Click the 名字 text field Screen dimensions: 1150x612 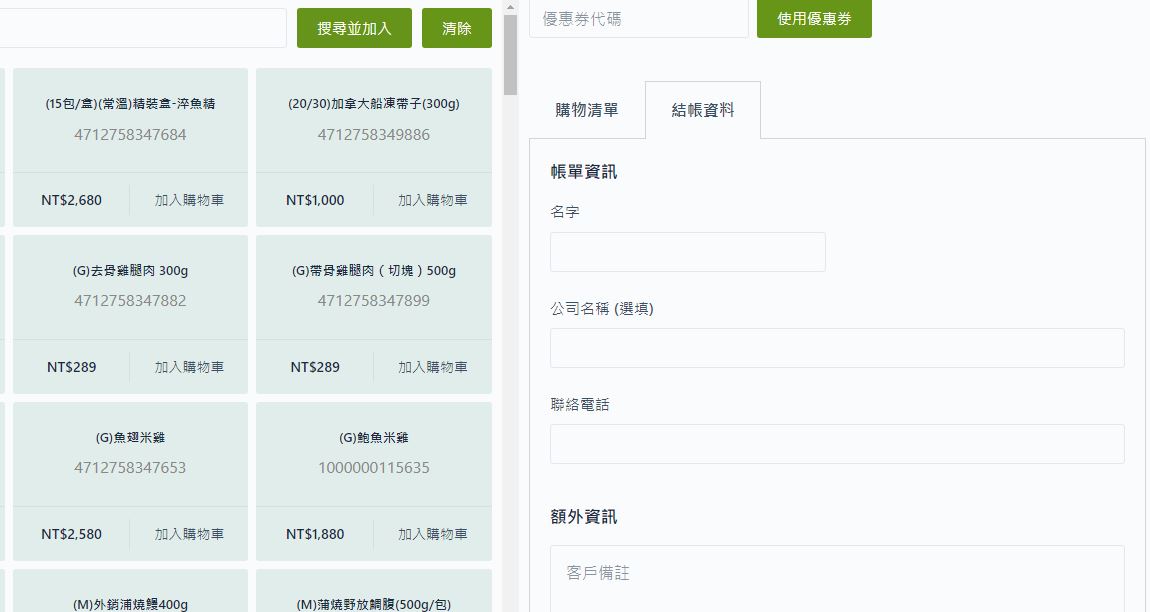pyautogui.click(x=687, y=252)
